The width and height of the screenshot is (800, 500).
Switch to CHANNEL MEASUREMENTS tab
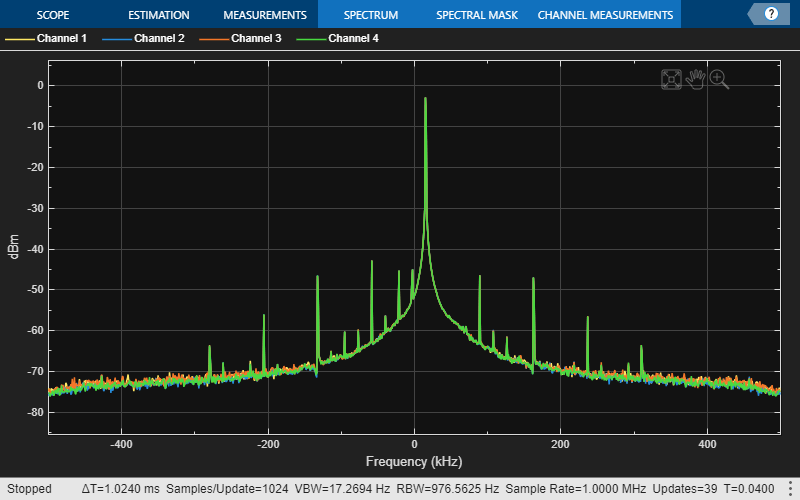tap(605, 15)
